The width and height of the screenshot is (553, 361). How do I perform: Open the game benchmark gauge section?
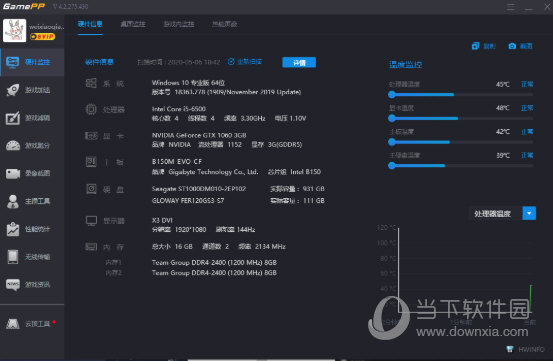coord(32,145)
